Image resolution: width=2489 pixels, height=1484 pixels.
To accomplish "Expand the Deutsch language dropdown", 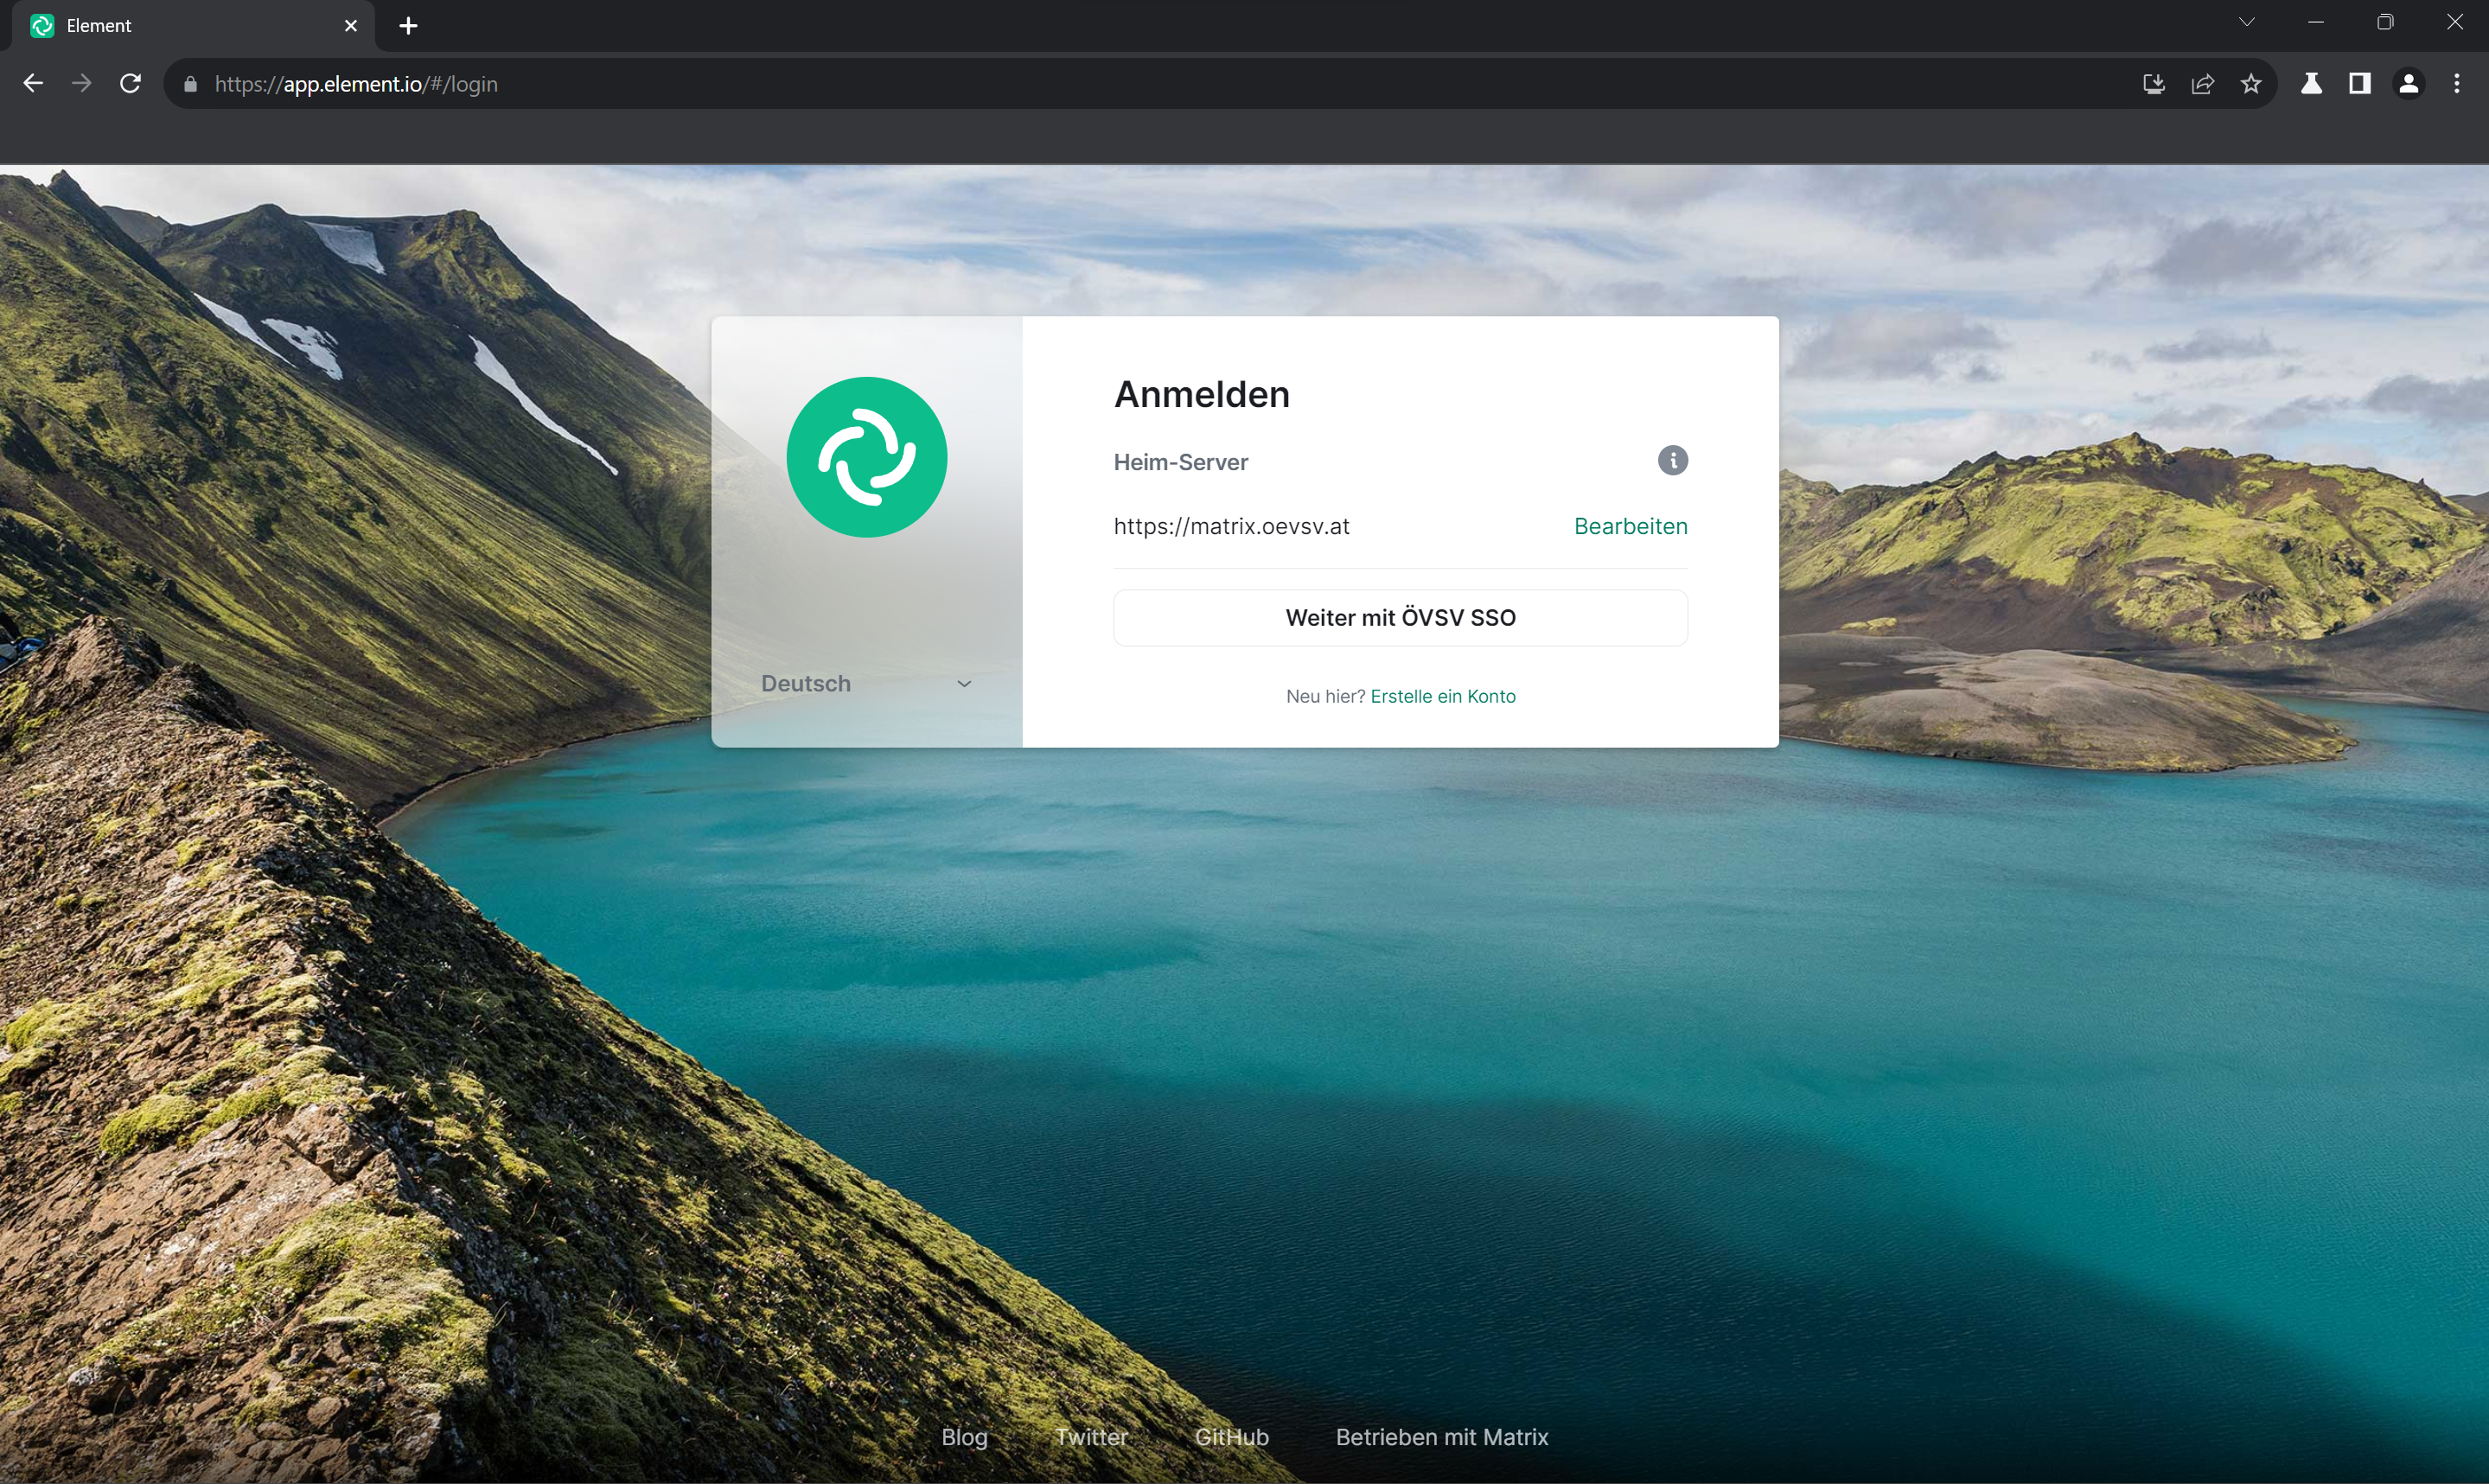I will pyautogui.click(x=867, y=684).
